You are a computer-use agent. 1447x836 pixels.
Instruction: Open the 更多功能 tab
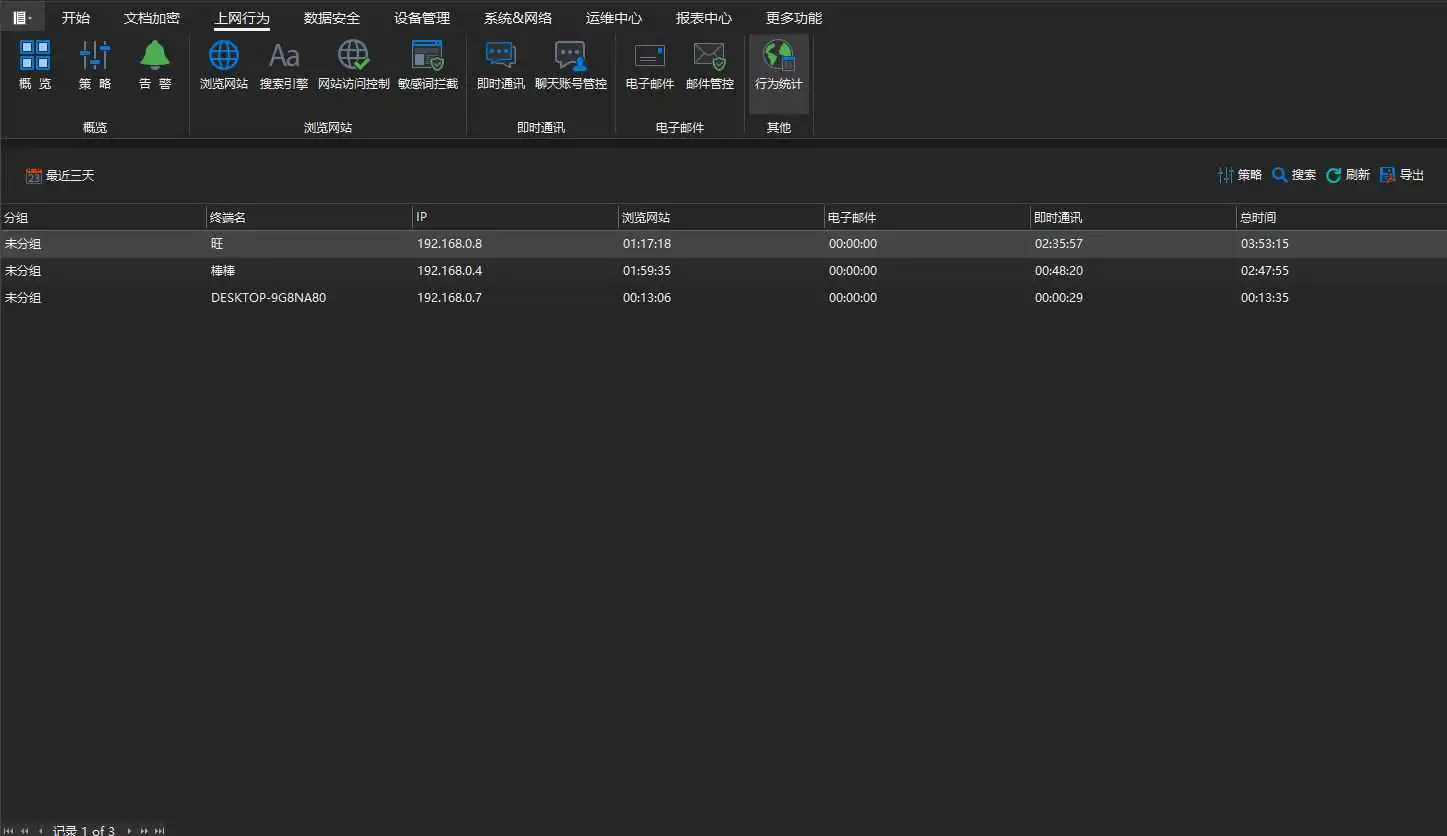pos(794,18)
